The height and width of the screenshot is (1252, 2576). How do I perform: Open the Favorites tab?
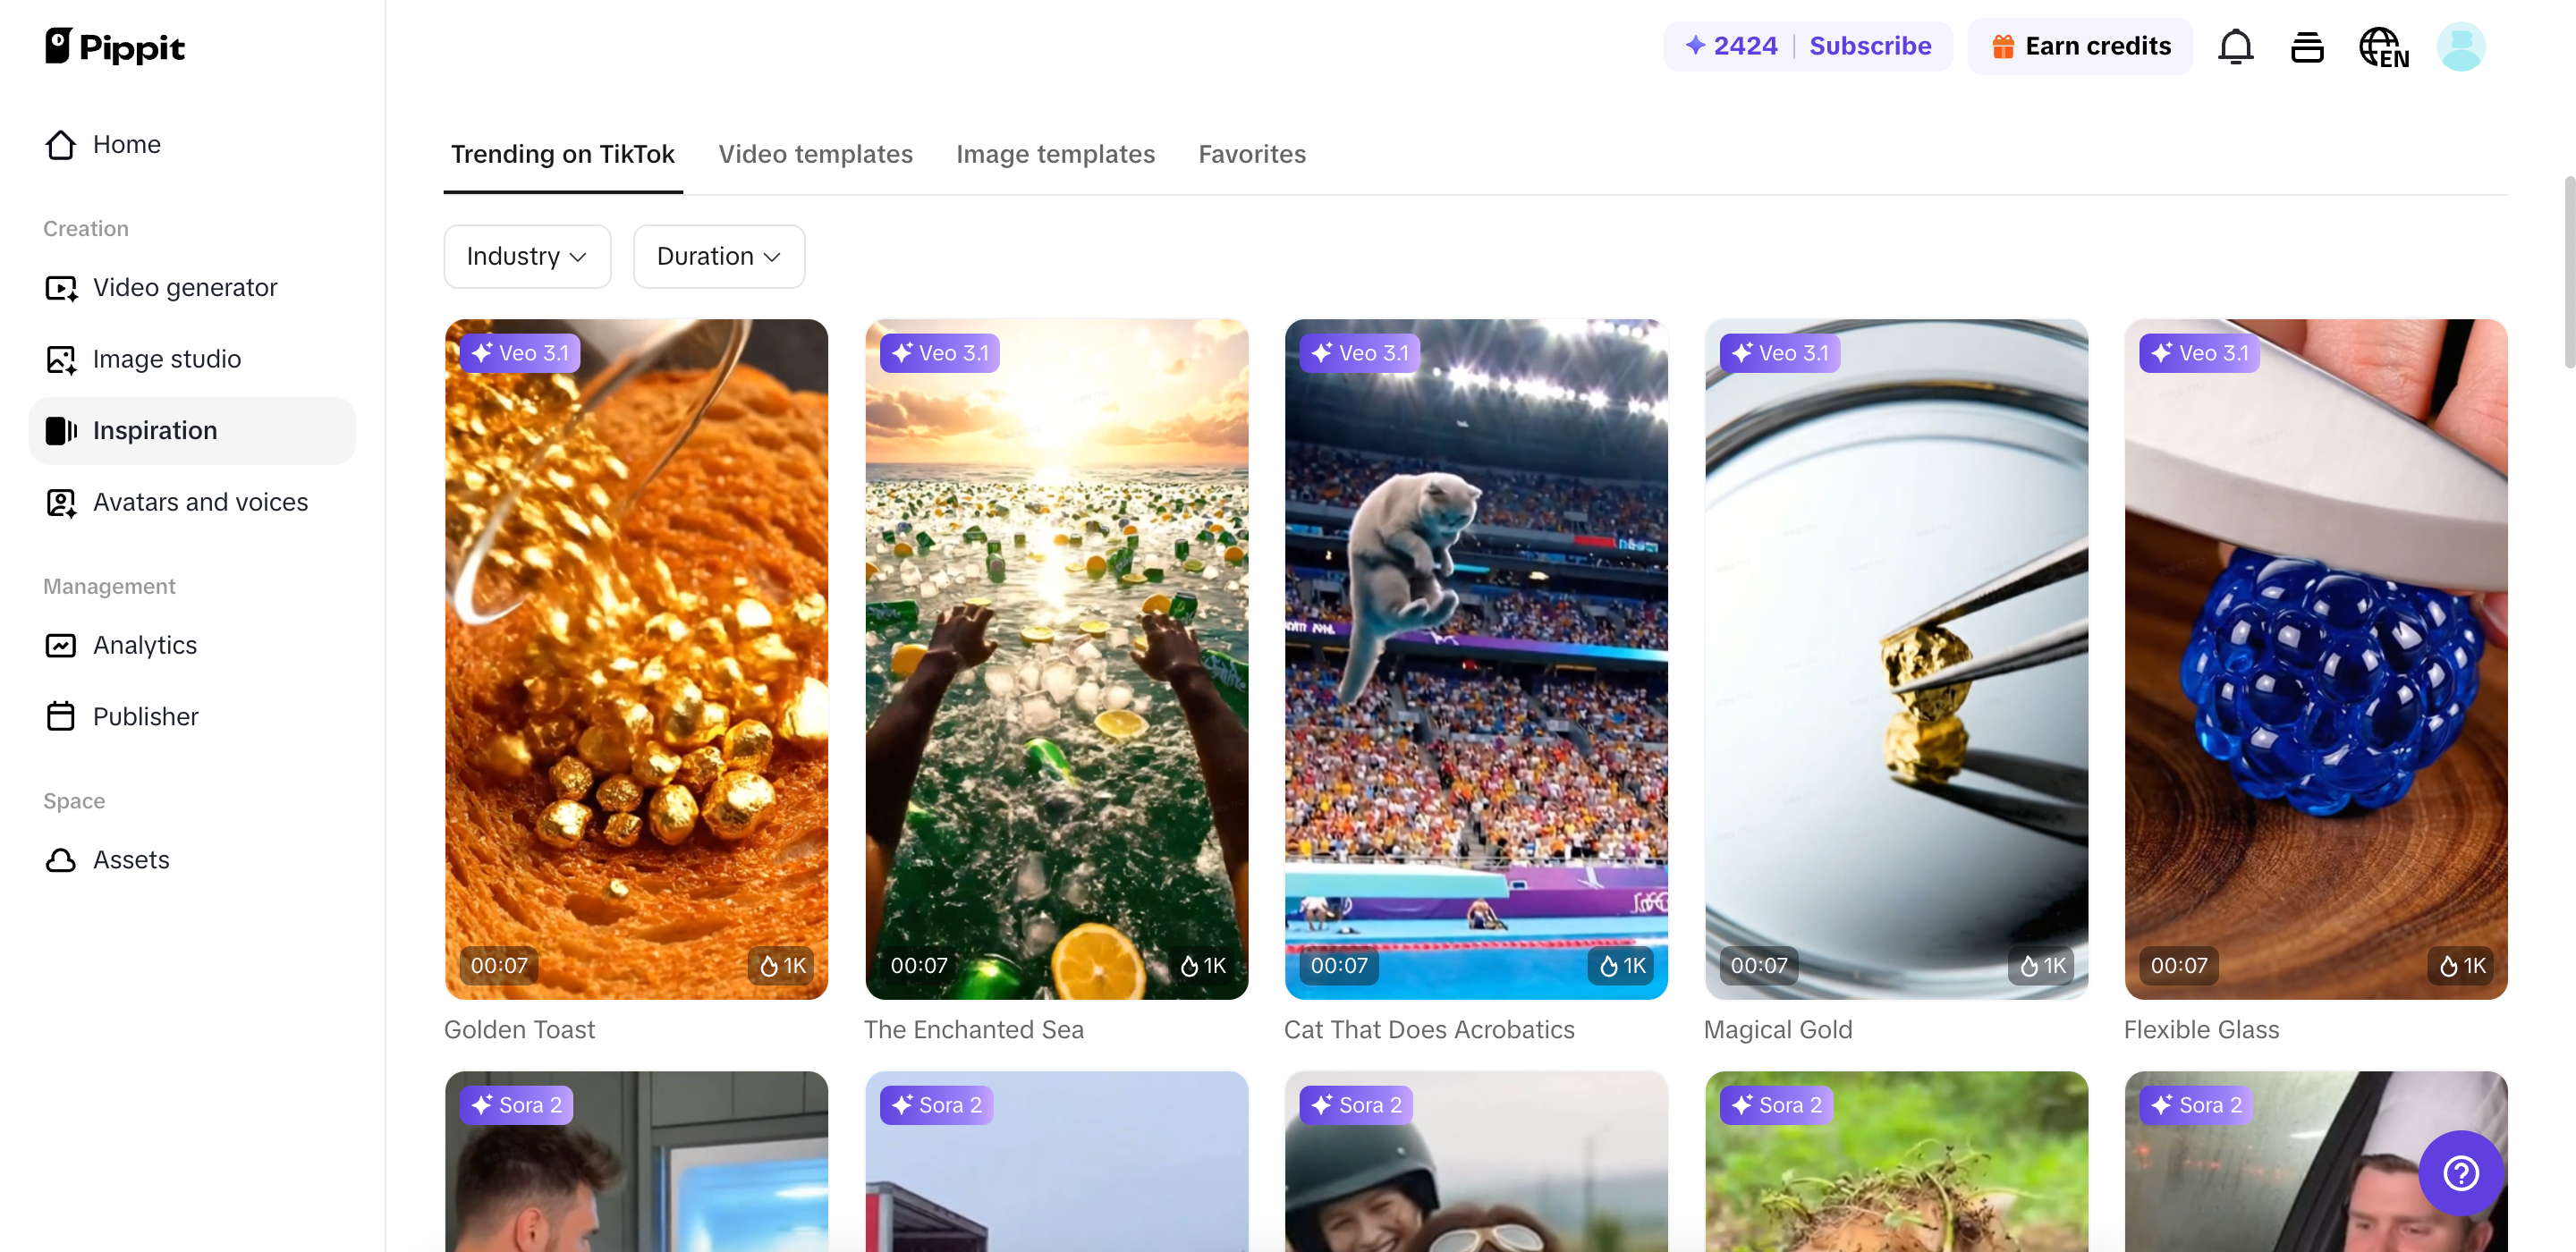click(x=1252, y=154)
